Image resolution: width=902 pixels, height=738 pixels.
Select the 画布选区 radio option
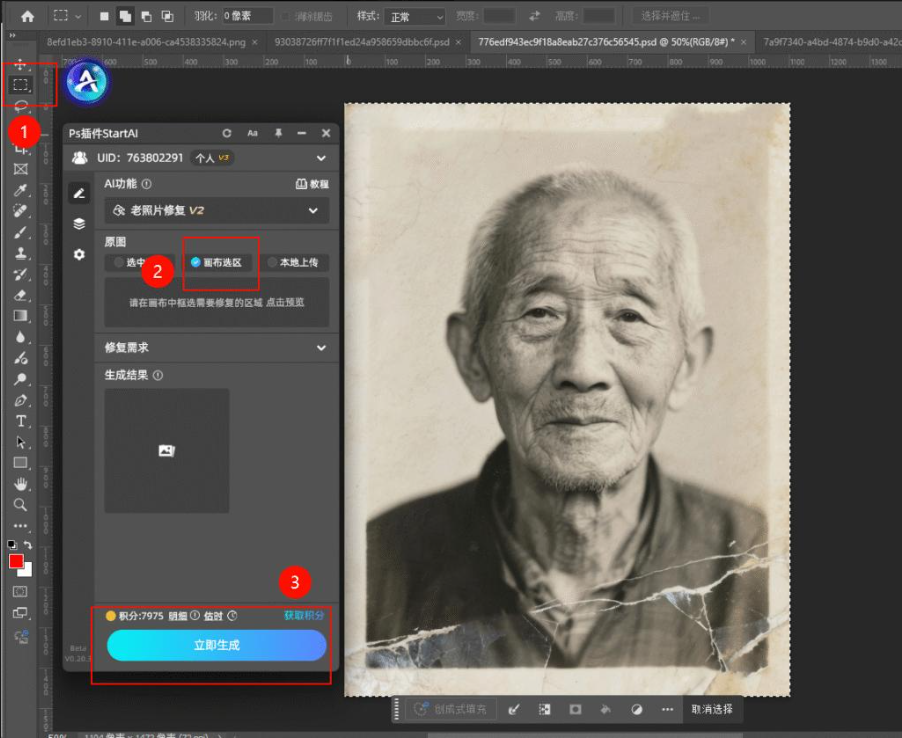[x=220, y=263]
